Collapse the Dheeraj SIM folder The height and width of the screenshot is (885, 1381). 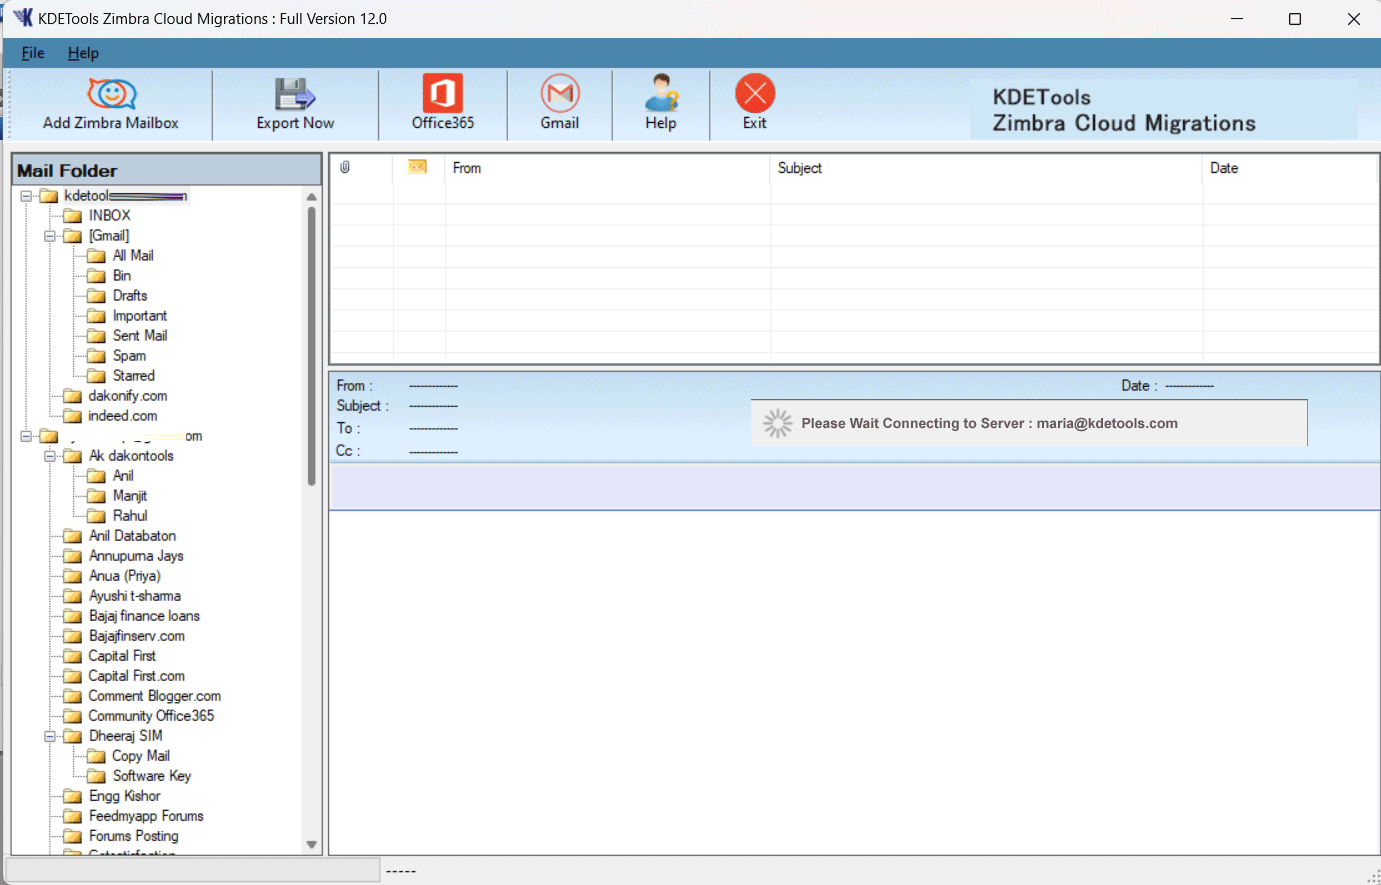coord(50,735)
